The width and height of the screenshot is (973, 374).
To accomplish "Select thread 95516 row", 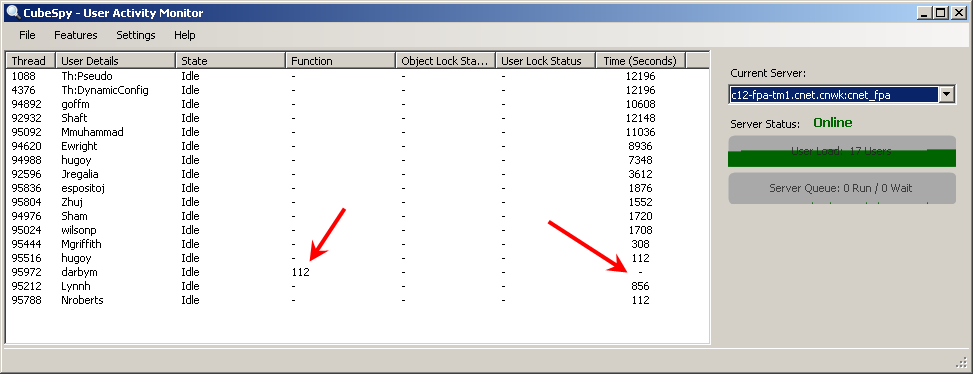I will [357, 258].
